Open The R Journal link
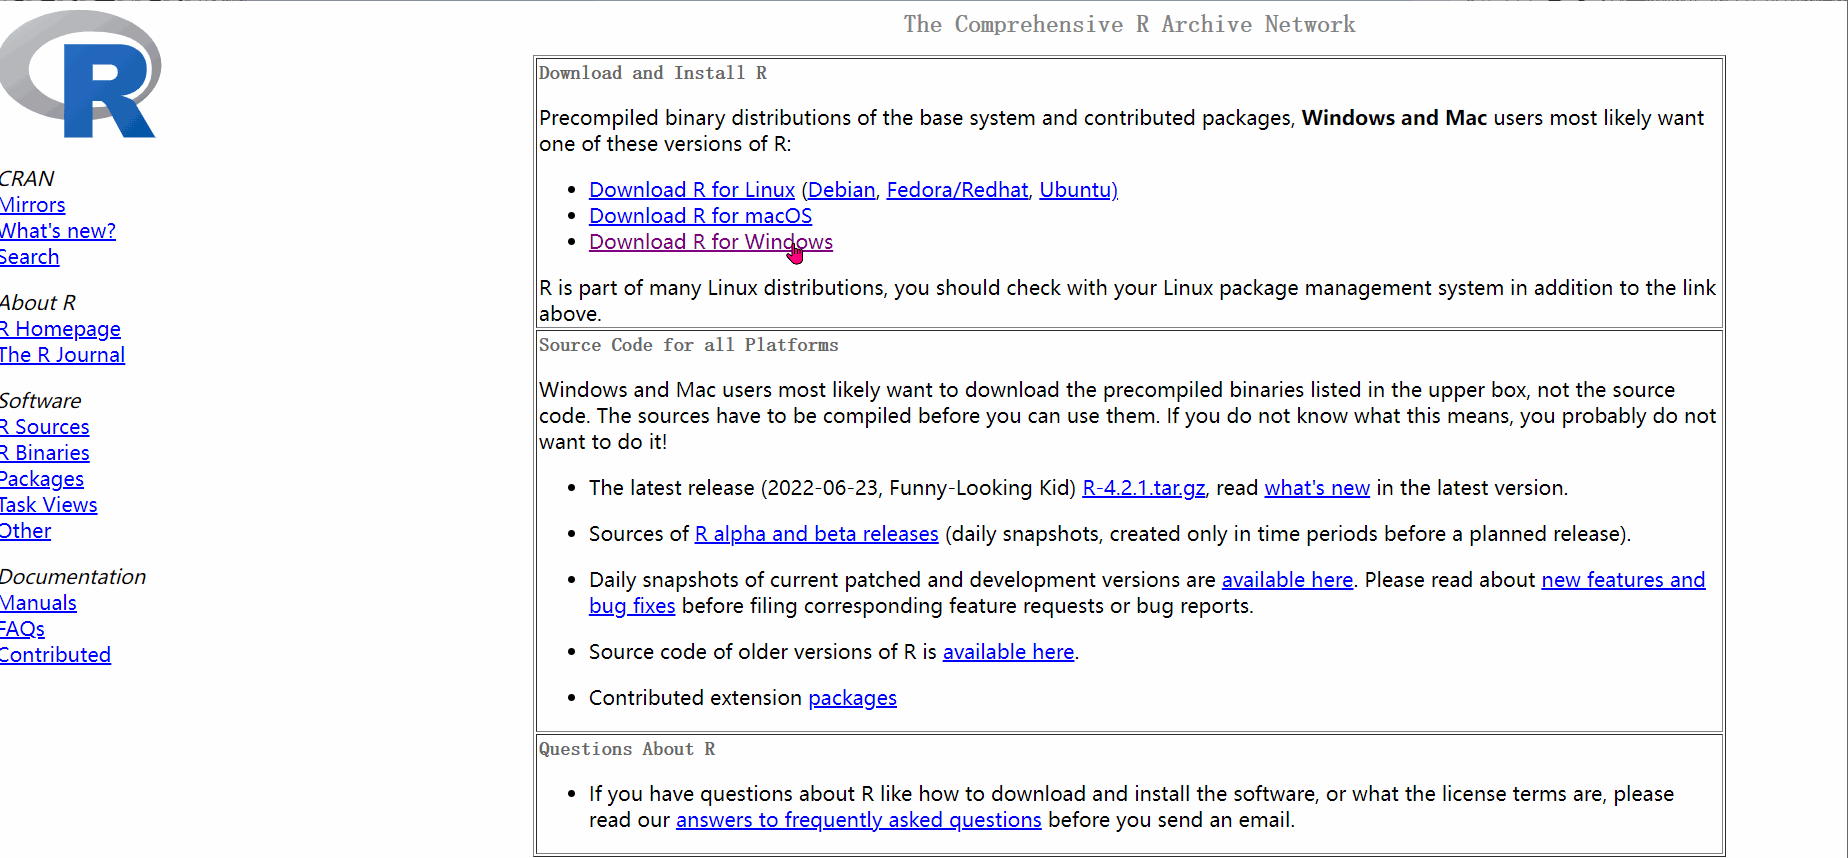 point(62,355)
